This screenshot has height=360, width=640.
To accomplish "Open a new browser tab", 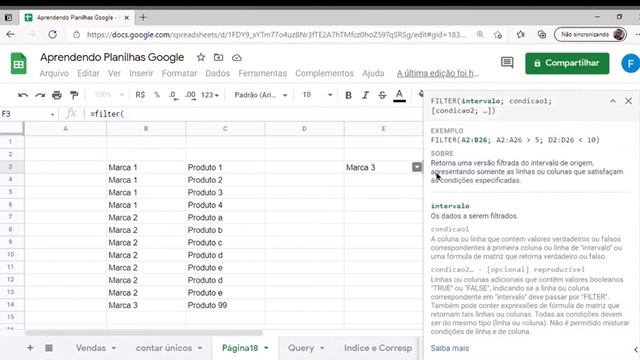I will click(143, 18).
